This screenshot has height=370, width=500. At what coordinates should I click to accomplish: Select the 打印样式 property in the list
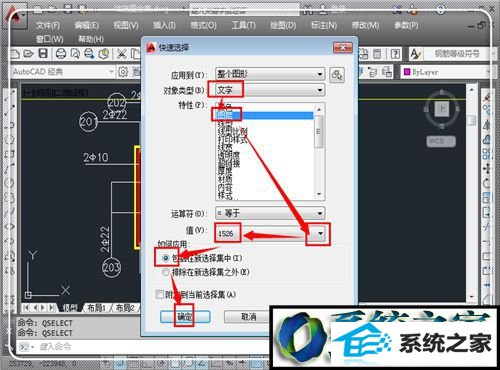click(x=233, y=139)
